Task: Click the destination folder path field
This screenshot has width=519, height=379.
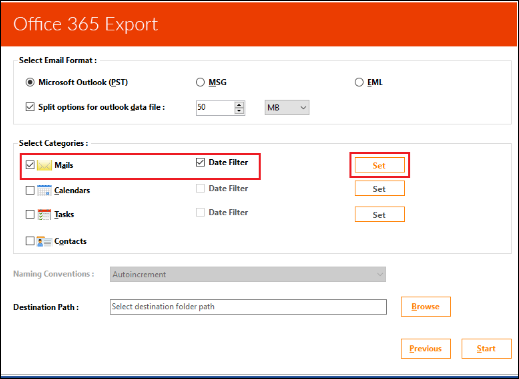Action: (x=248, y=307)
